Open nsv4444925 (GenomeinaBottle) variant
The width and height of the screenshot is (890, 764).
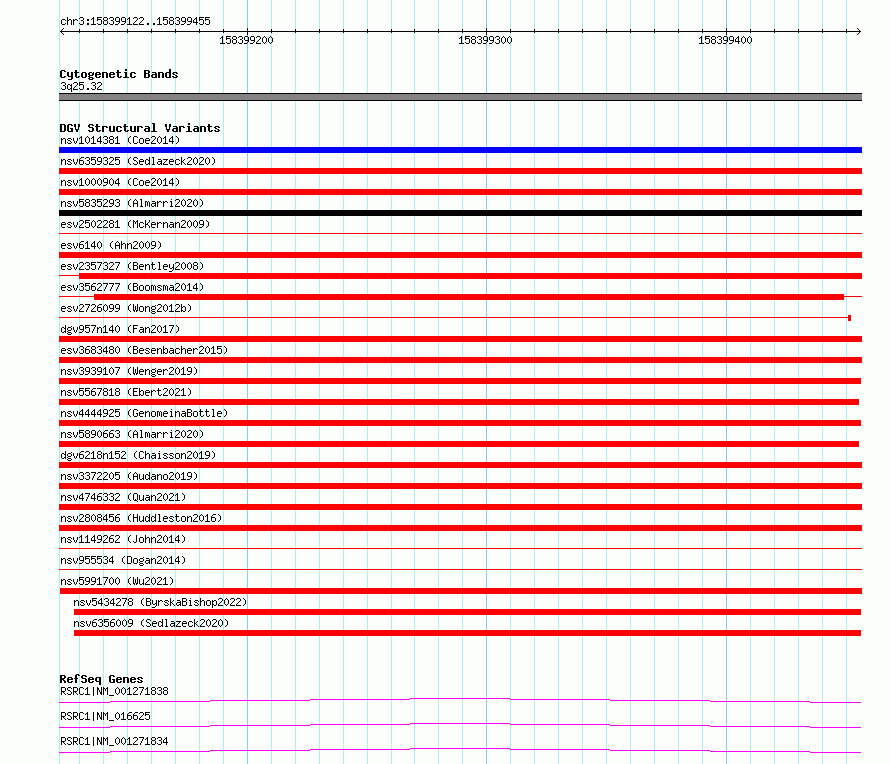[x=144, y=413]
